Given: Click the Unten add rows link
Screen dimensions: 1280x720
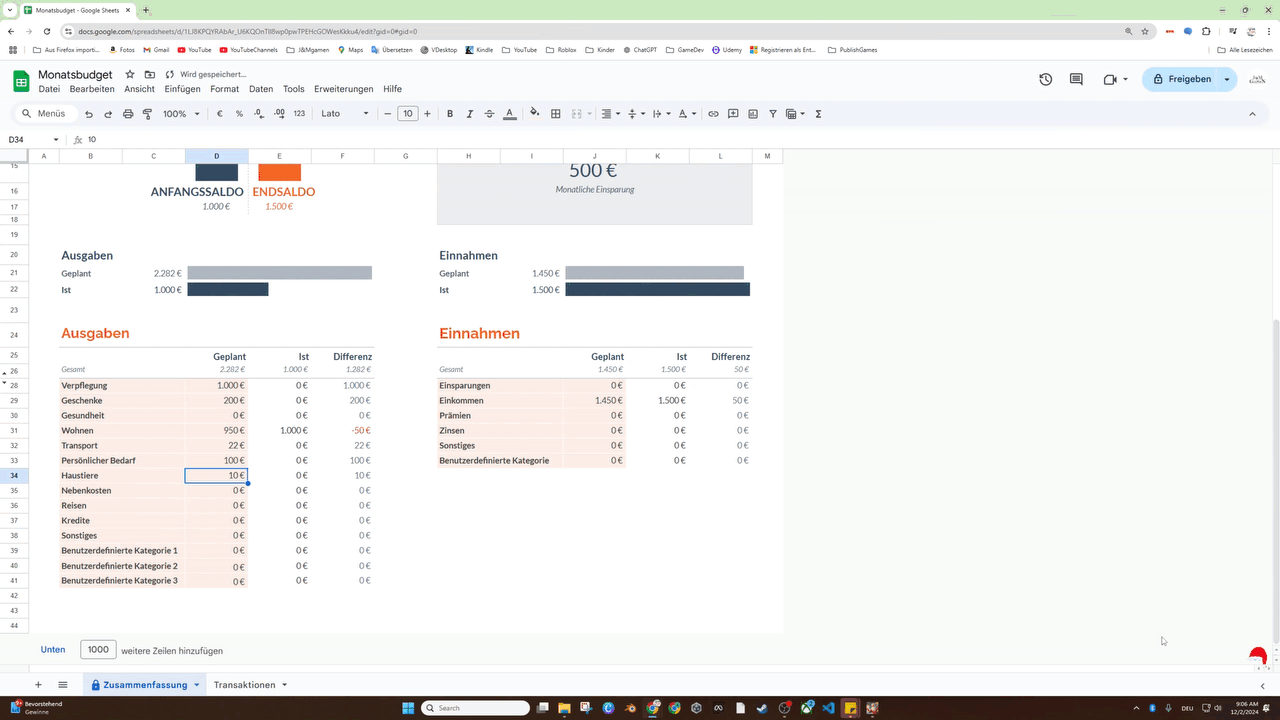Looking at the screenshot, I should pyautogui.click(x=53, y=650).
